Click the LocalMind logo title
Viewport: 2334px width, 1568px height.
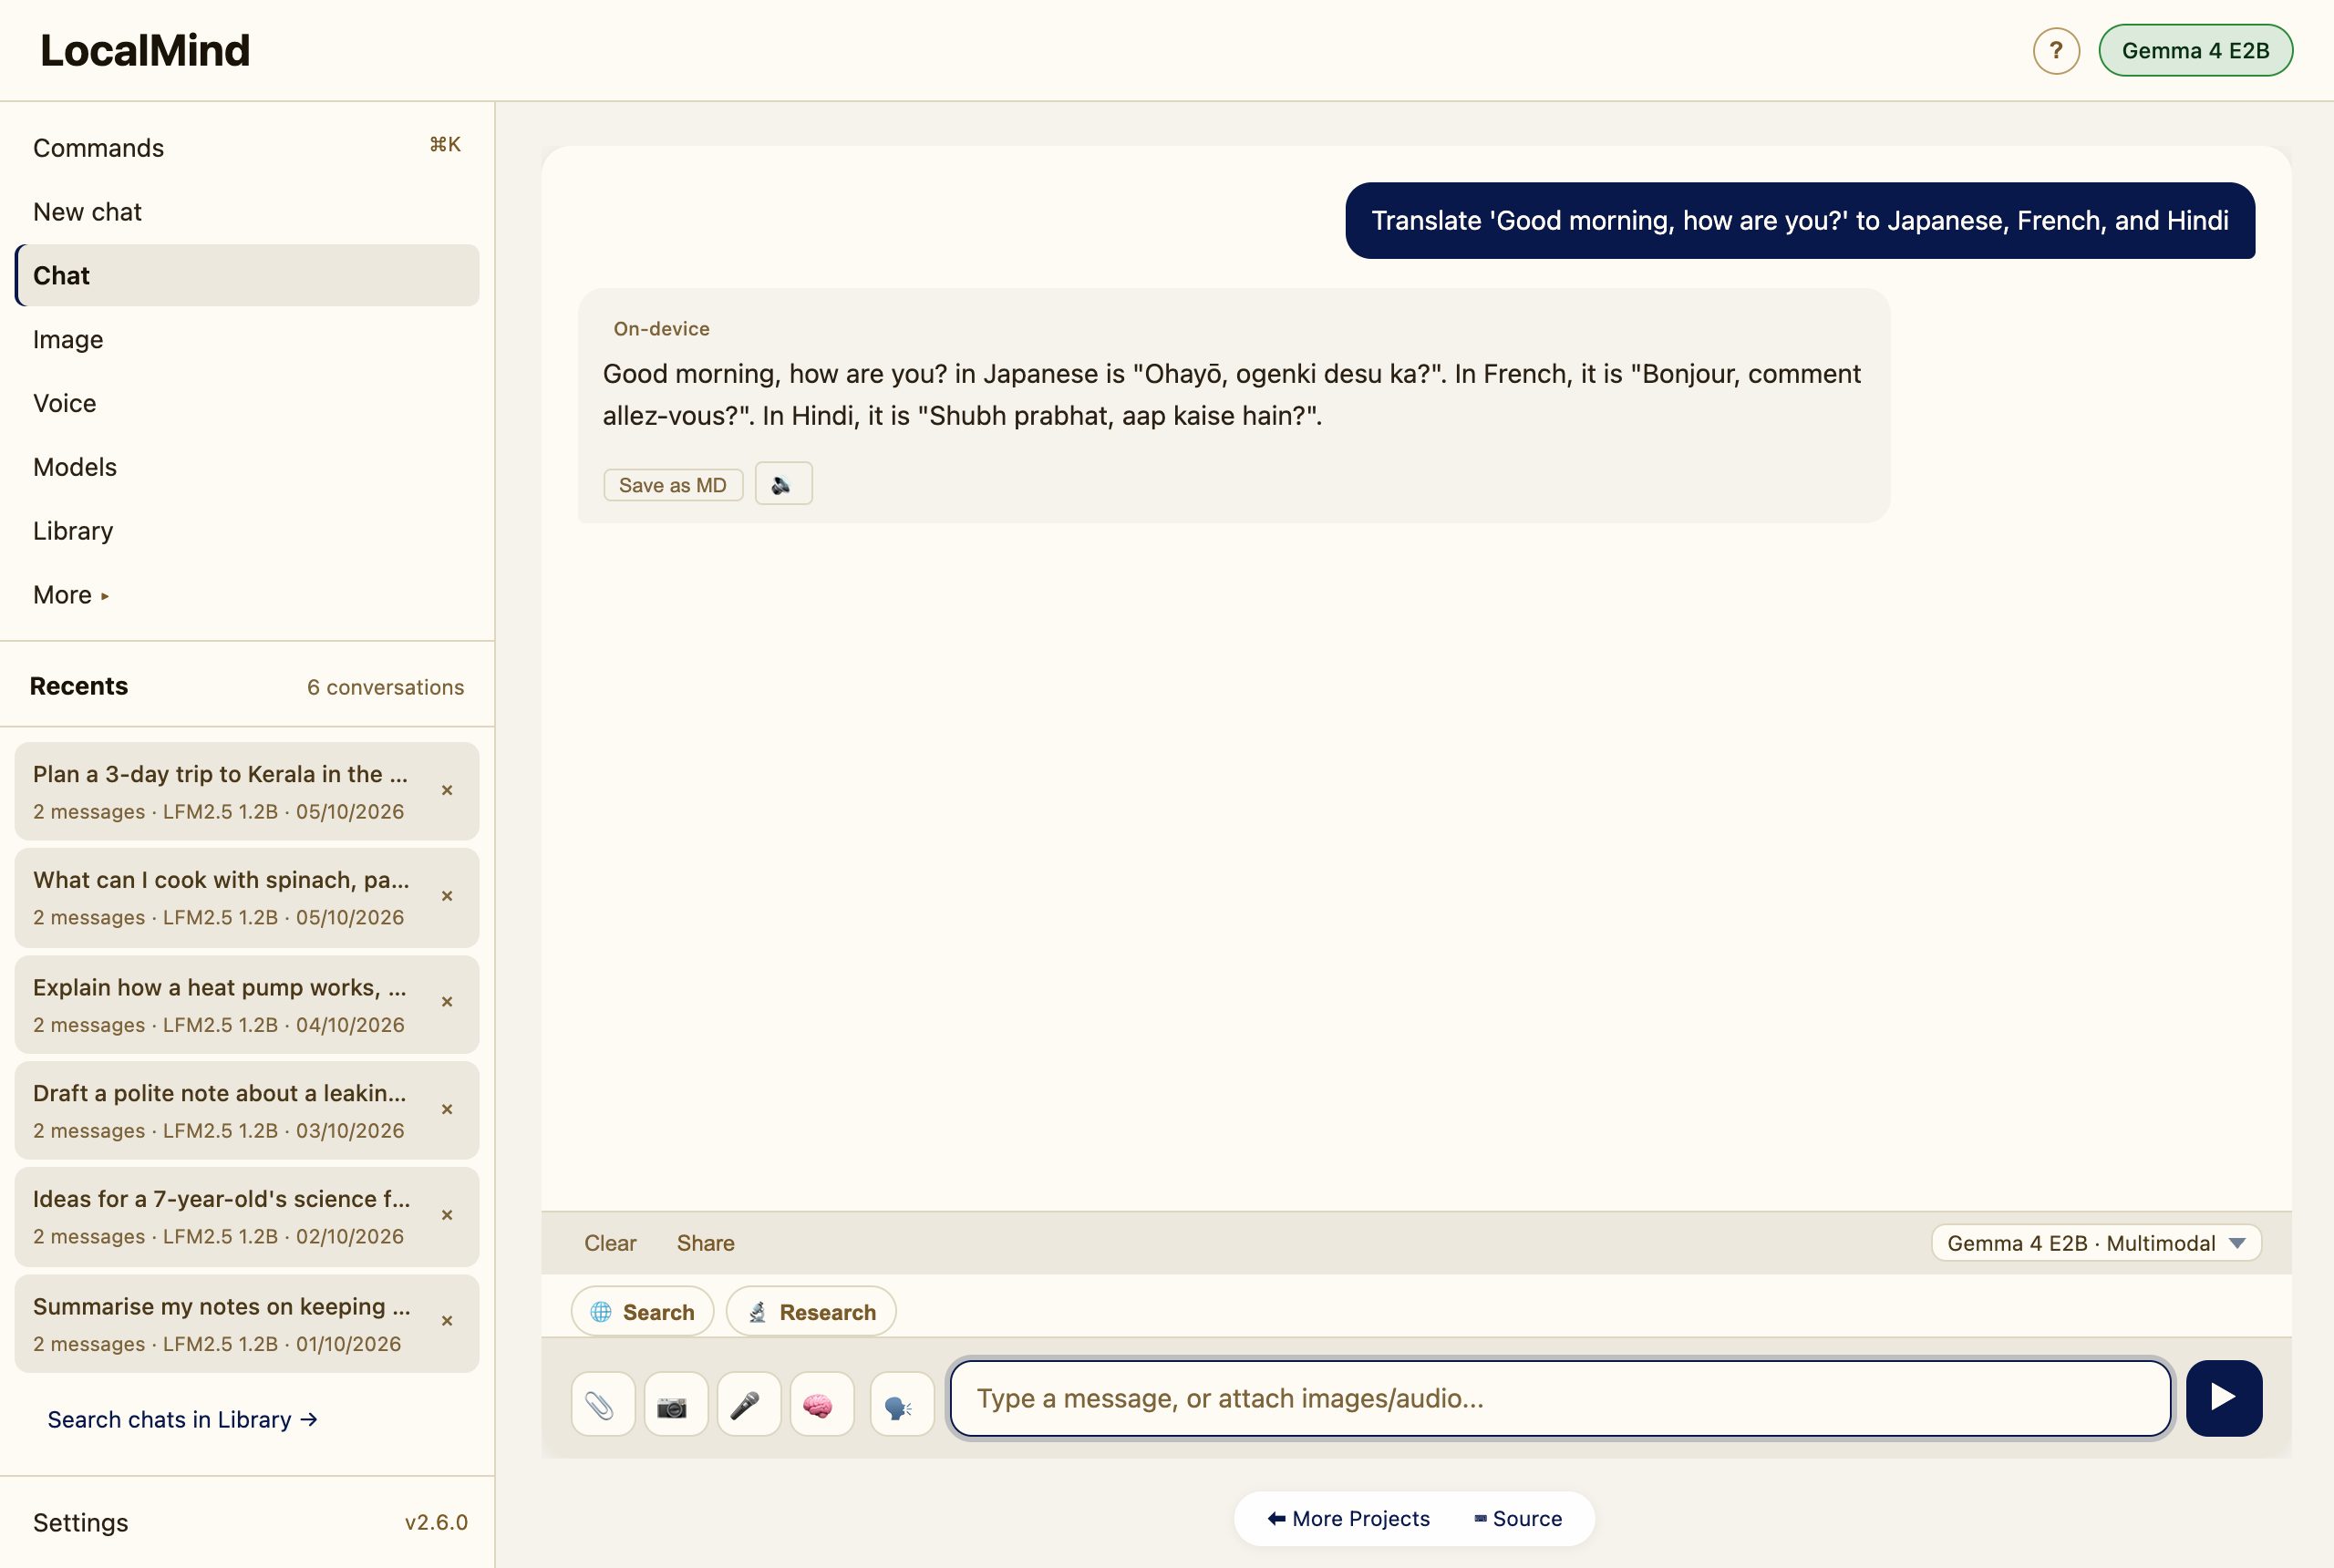(x=145, y=50)
